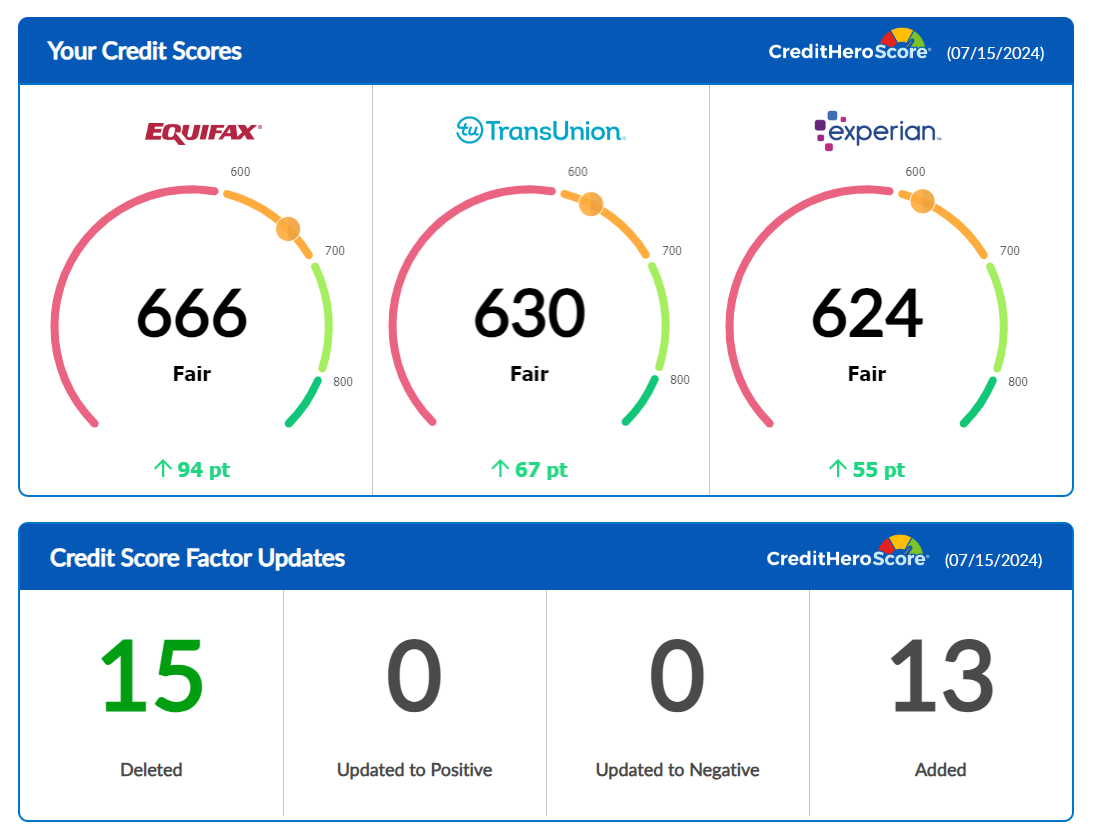
Task: Click the 800 tick on Equifax gauge
Action: click(342, 382)
